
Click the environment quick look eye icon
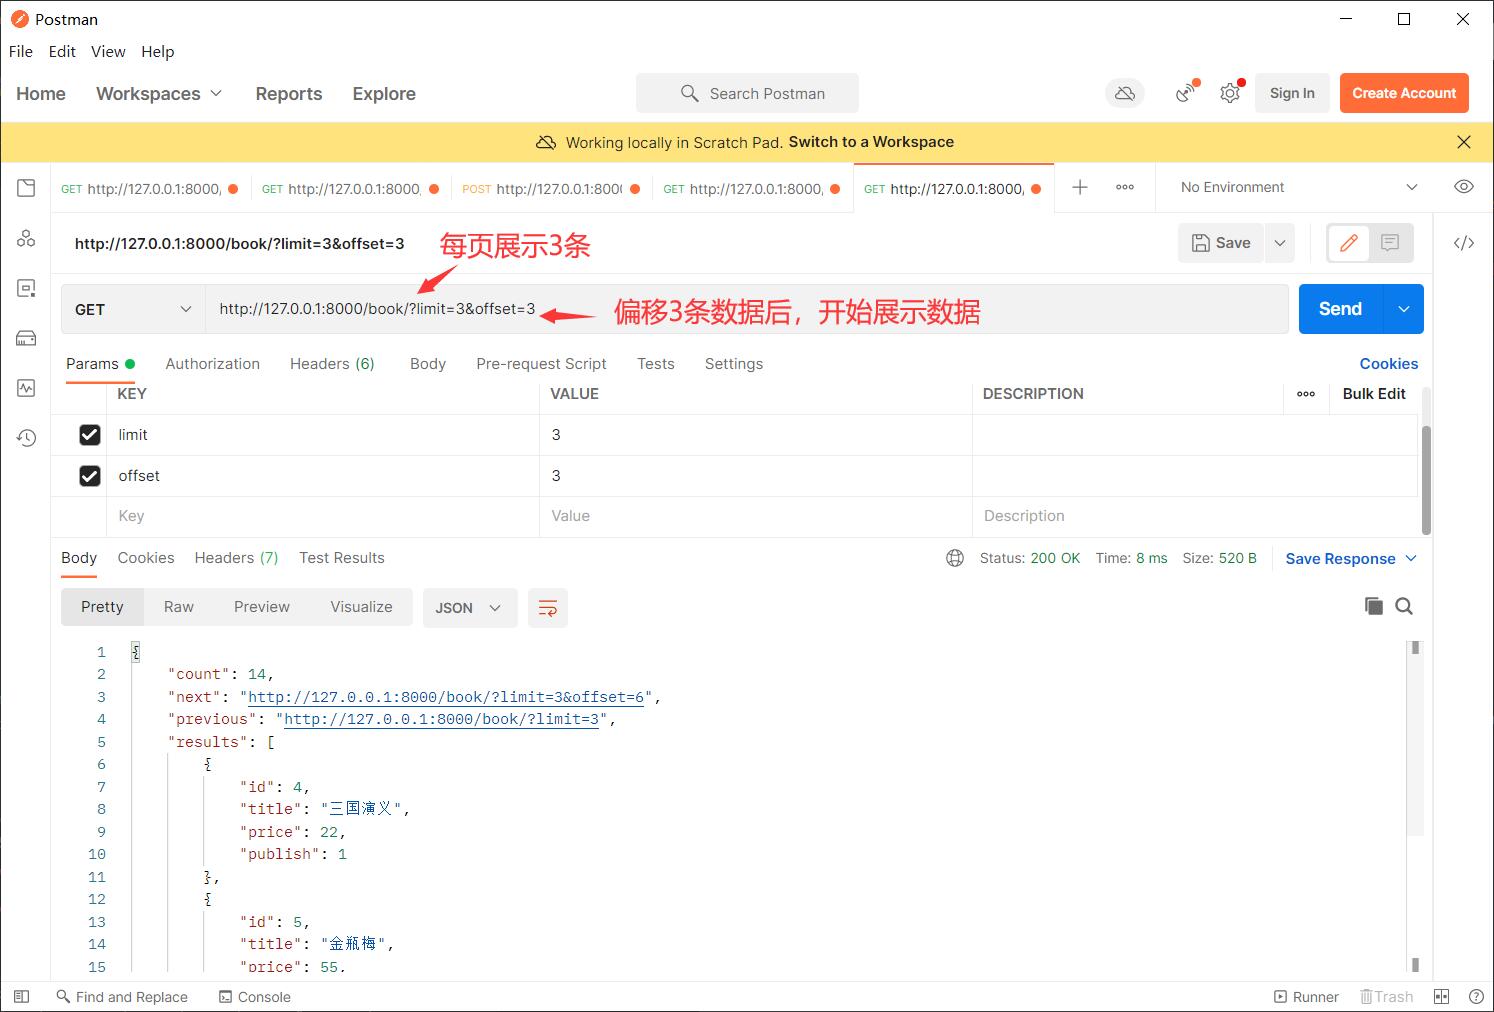tap(1464, 187)
